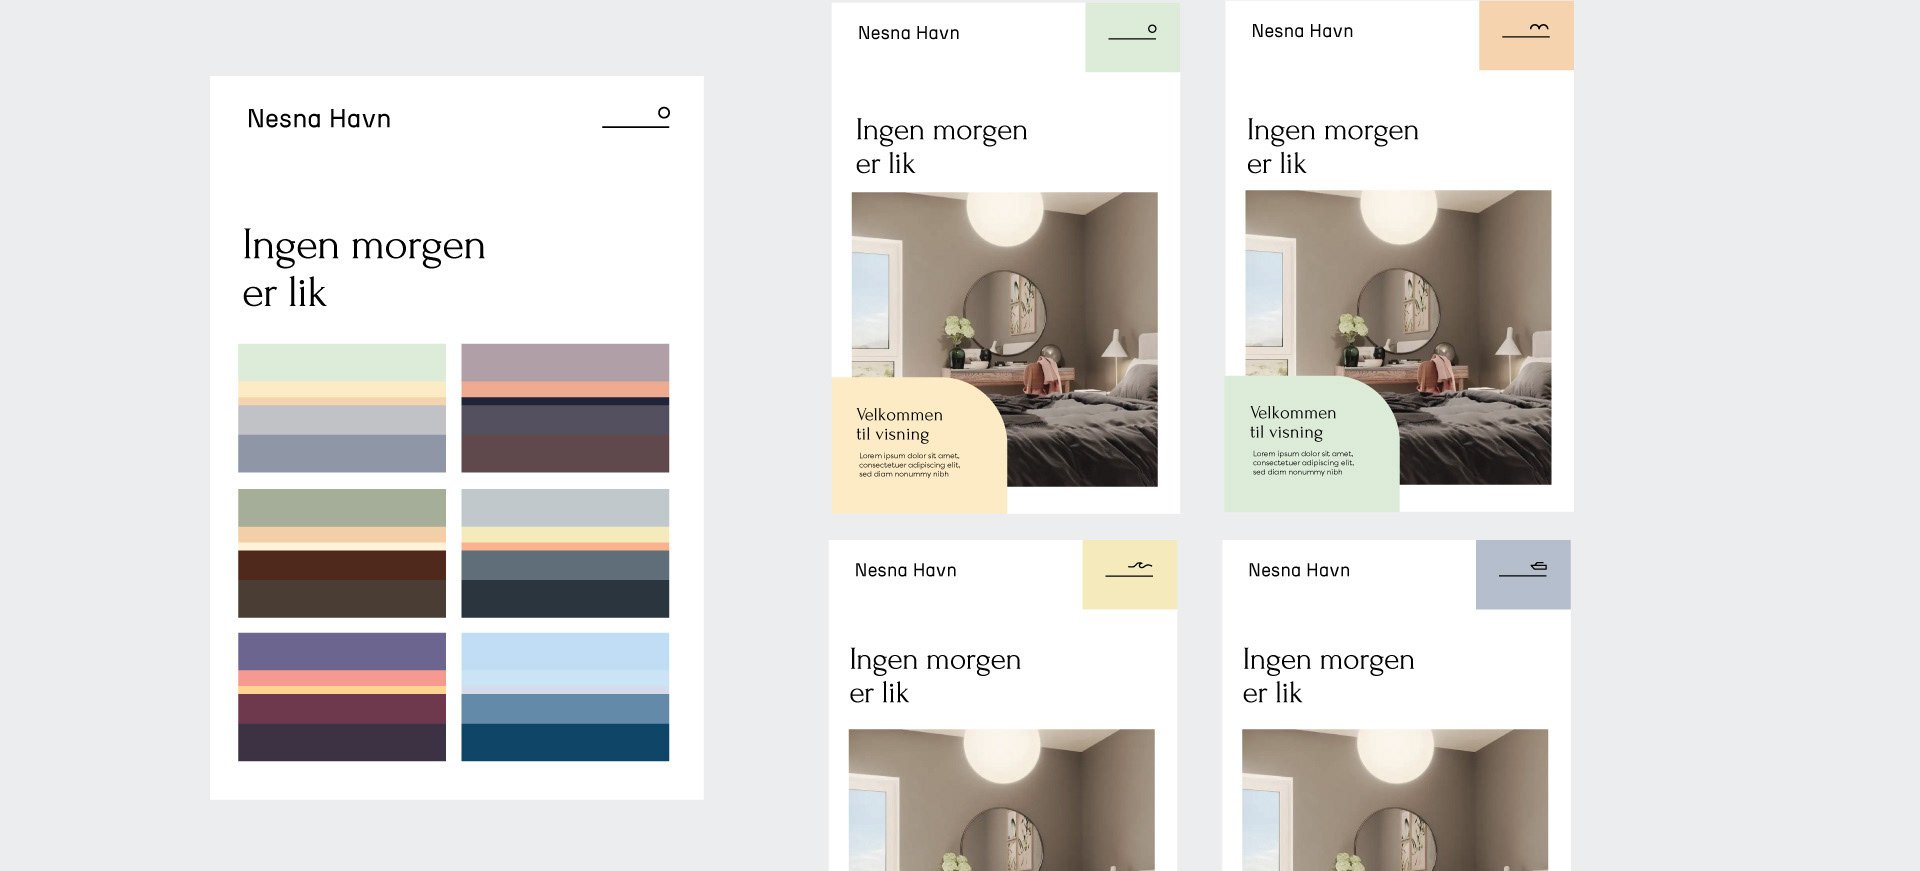Viewport: 1920px width, 871px height.
Task: Click the headline on the blue-icon poster
Action: (1328, 676)
